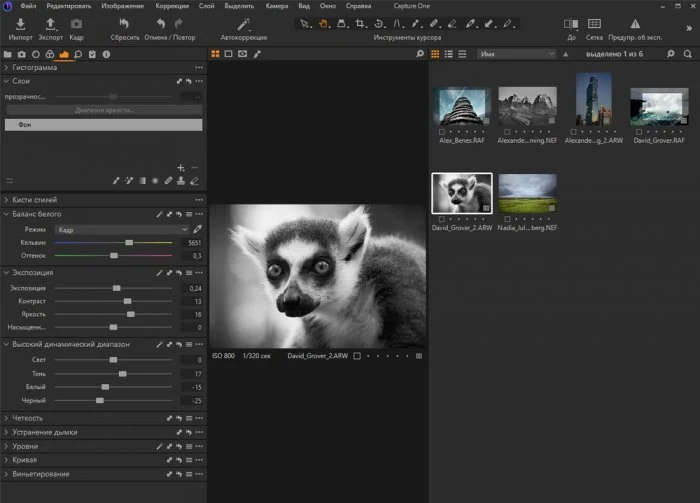Image resolution: width=700 pixels, height=503 pixels.
Task: Select the pointer cursor tool
Action: pos(304,24)
